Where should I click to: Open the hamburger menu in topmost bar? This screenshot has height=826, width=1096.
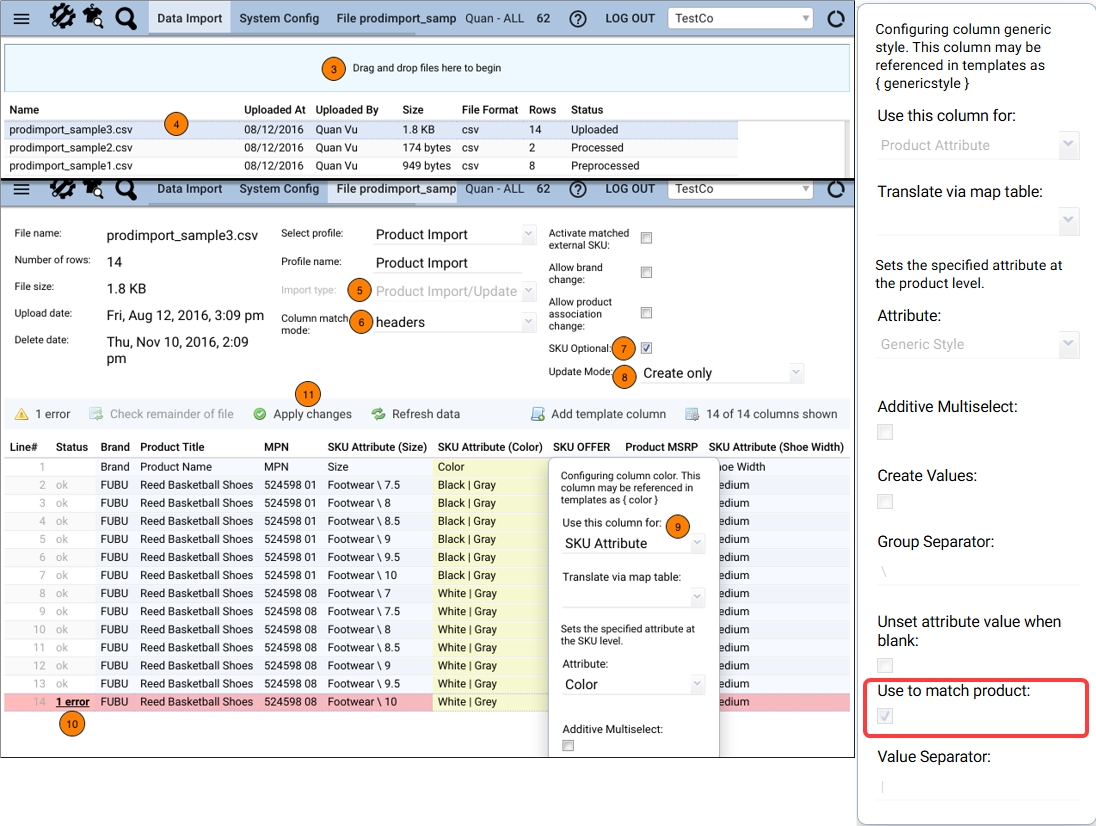click(20, 18)
